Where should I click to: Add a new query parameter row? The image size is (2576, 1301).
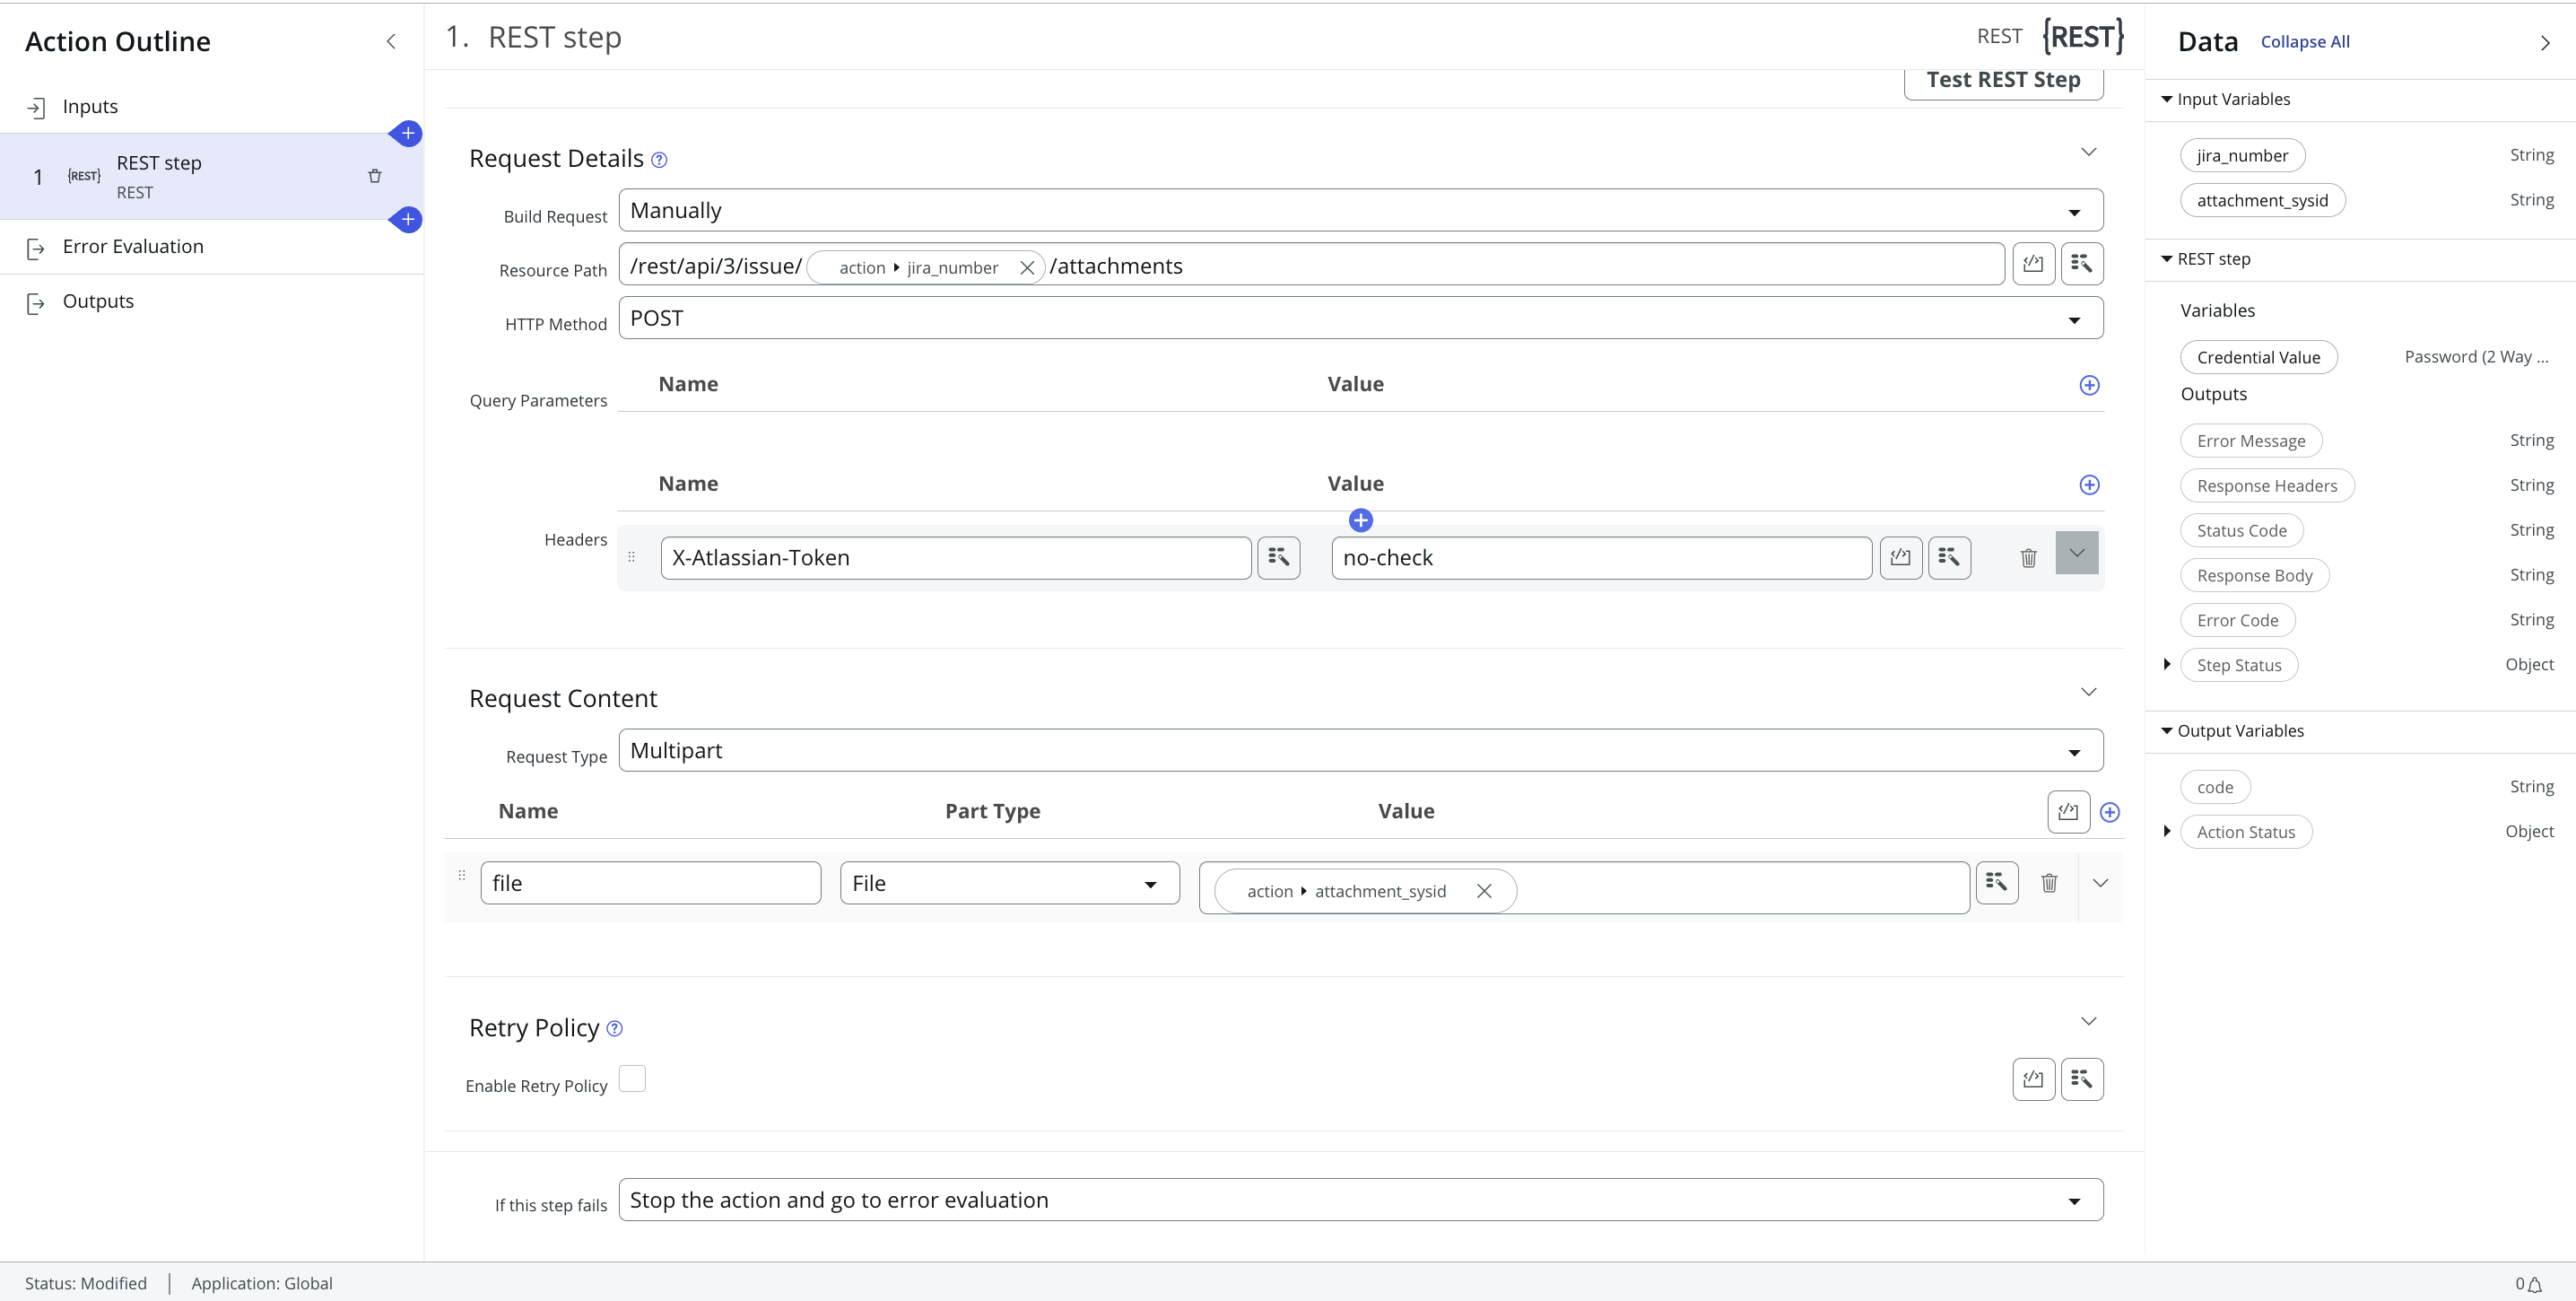tap(2089, 386)
